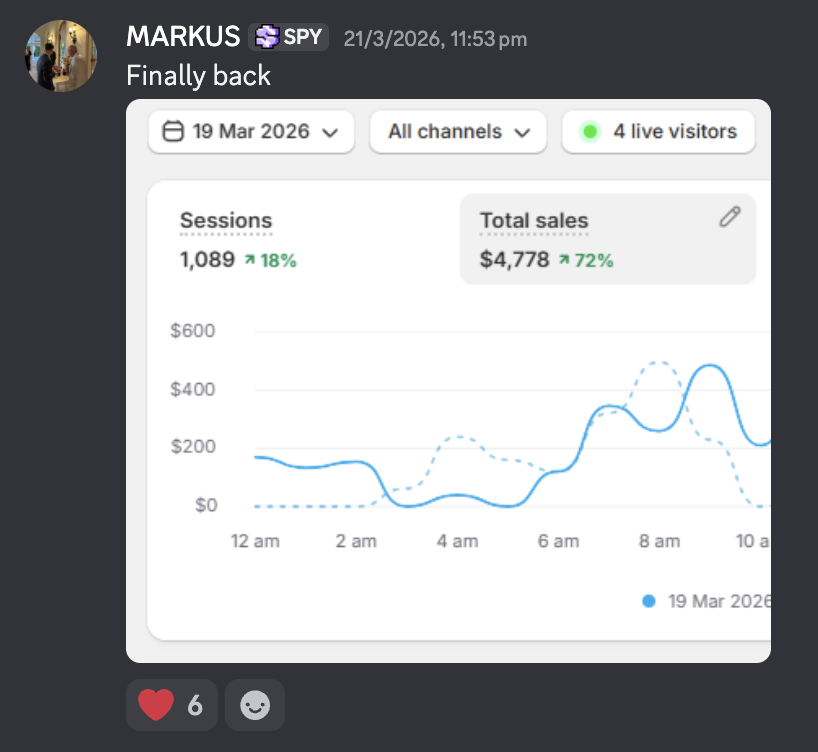This screenshot has height=752, width=818.
Task: Click the chevron beside All channels
Action: pyautogui.click(x=522, y=133)
